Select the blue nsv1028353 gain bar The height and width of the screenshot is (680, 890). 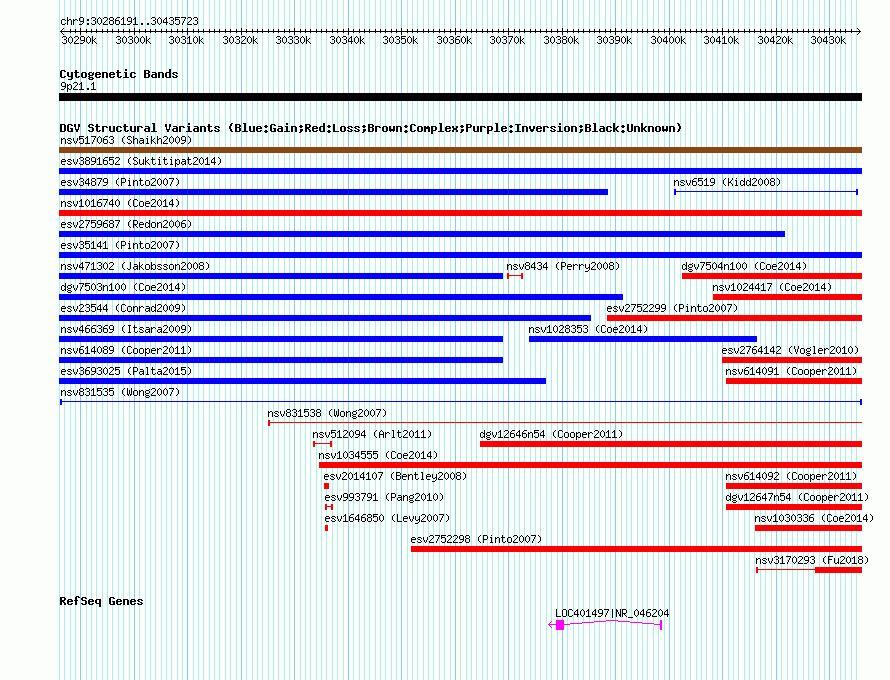643,339
